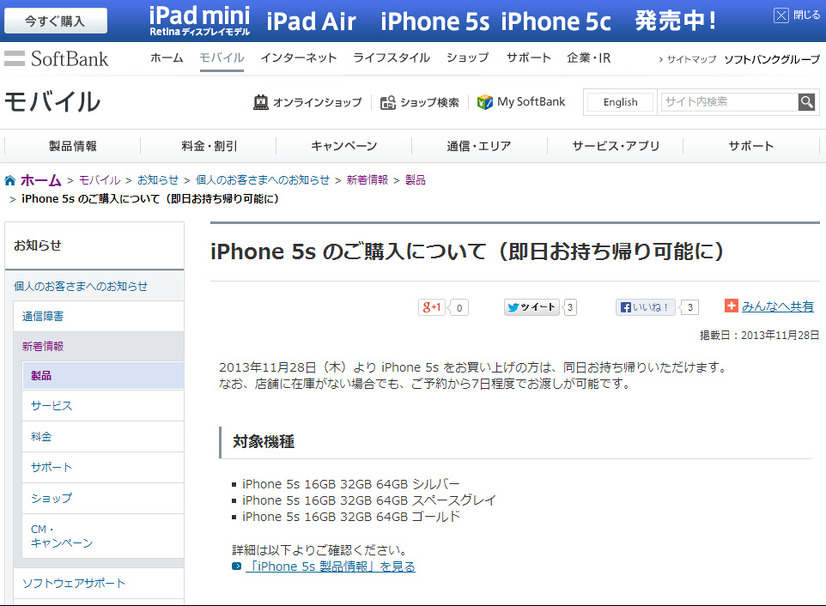Select 料金 in sidebar
Screen dimensions: 826x606
(103, 436)
